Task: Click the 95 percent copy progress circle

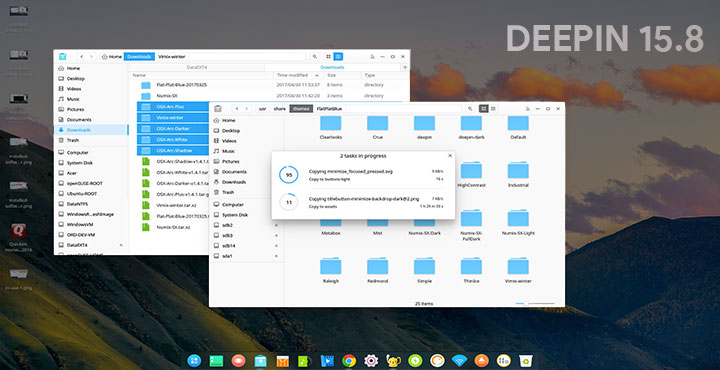Action: pos(289,175)
